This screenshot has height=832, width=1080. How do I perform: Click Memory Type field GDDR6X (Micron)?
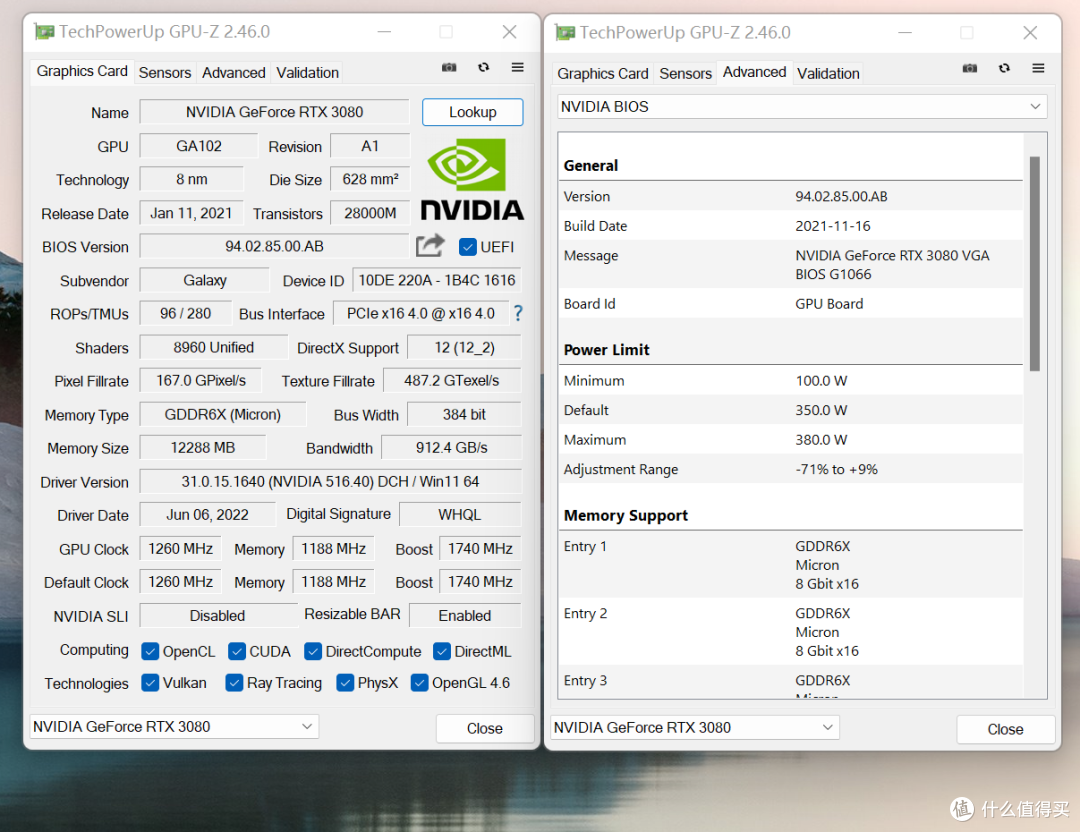222,415
